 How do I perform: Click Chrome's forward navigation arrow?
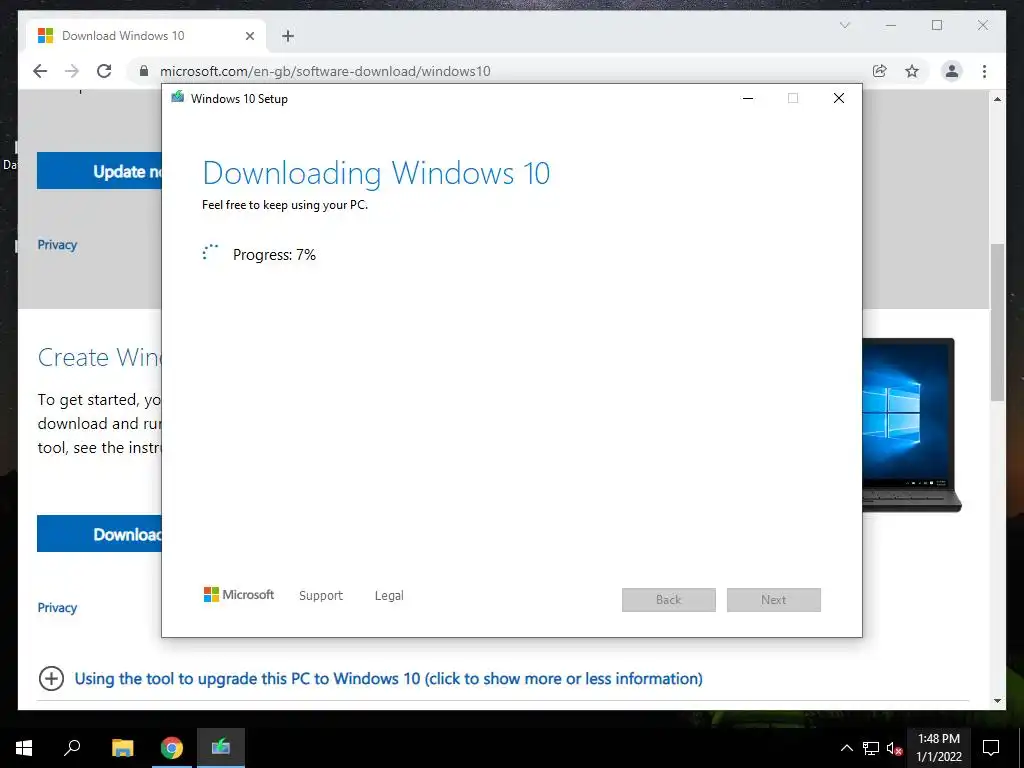[x=72, y=71]
